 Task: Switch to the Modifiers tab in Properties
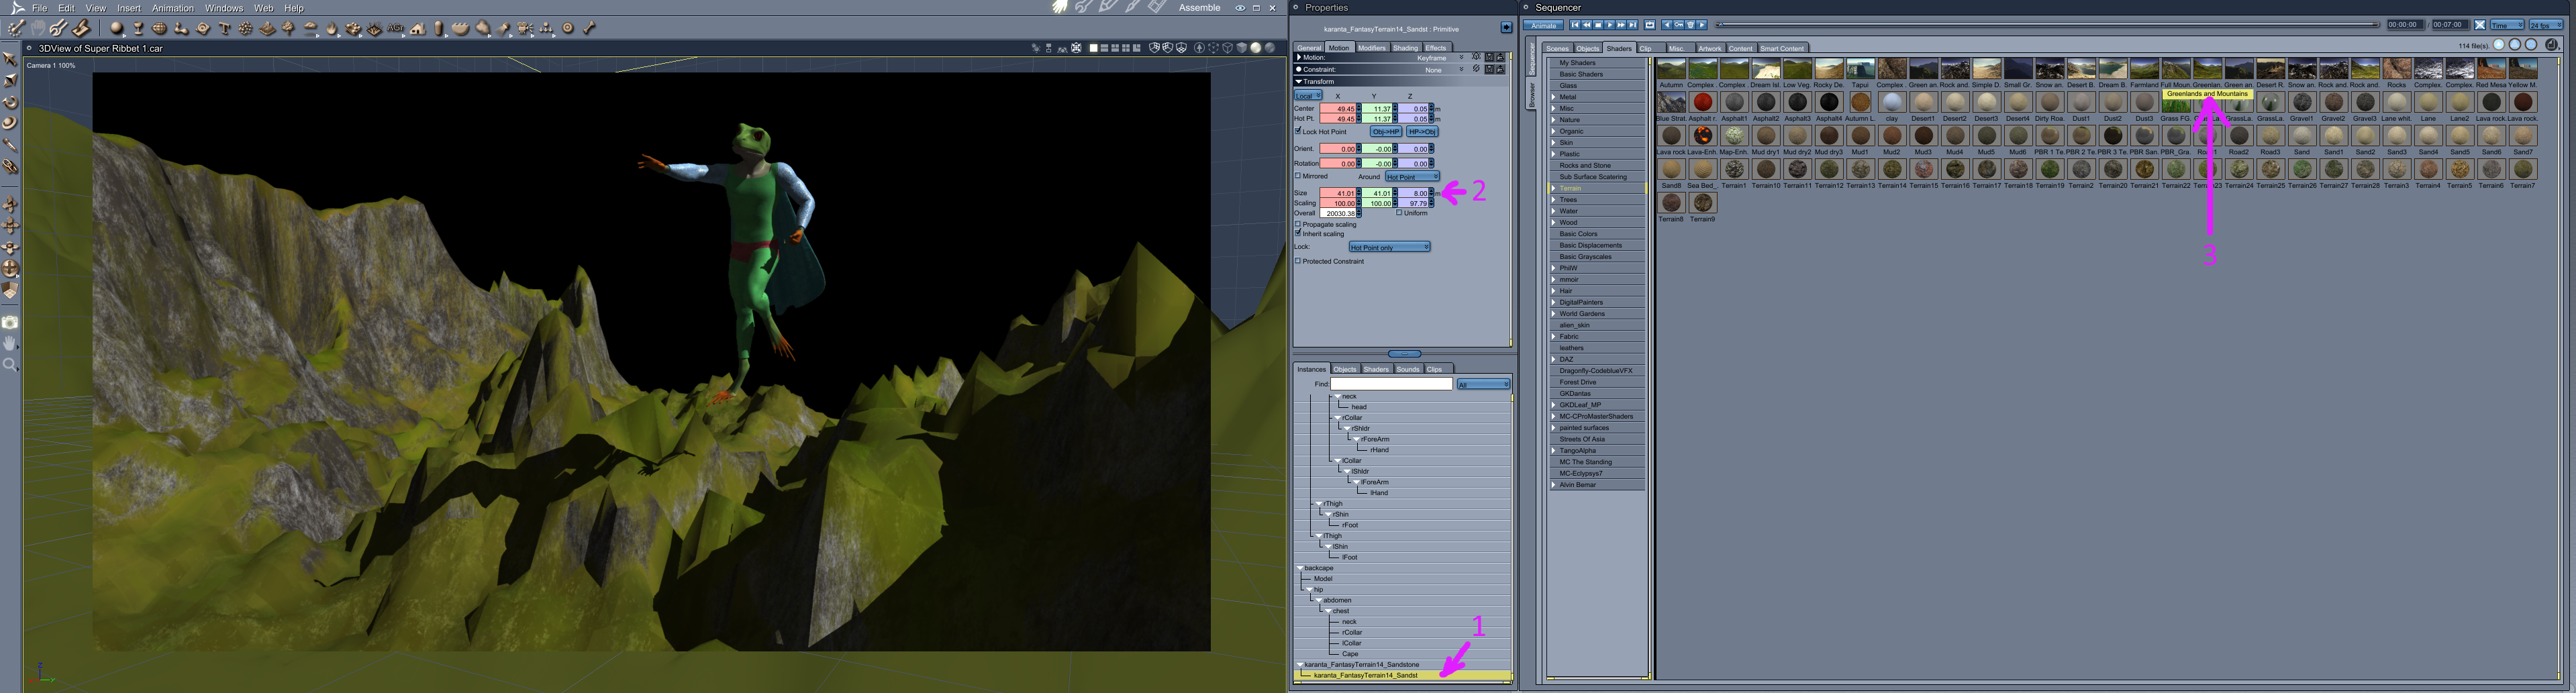click(1372, 48)
